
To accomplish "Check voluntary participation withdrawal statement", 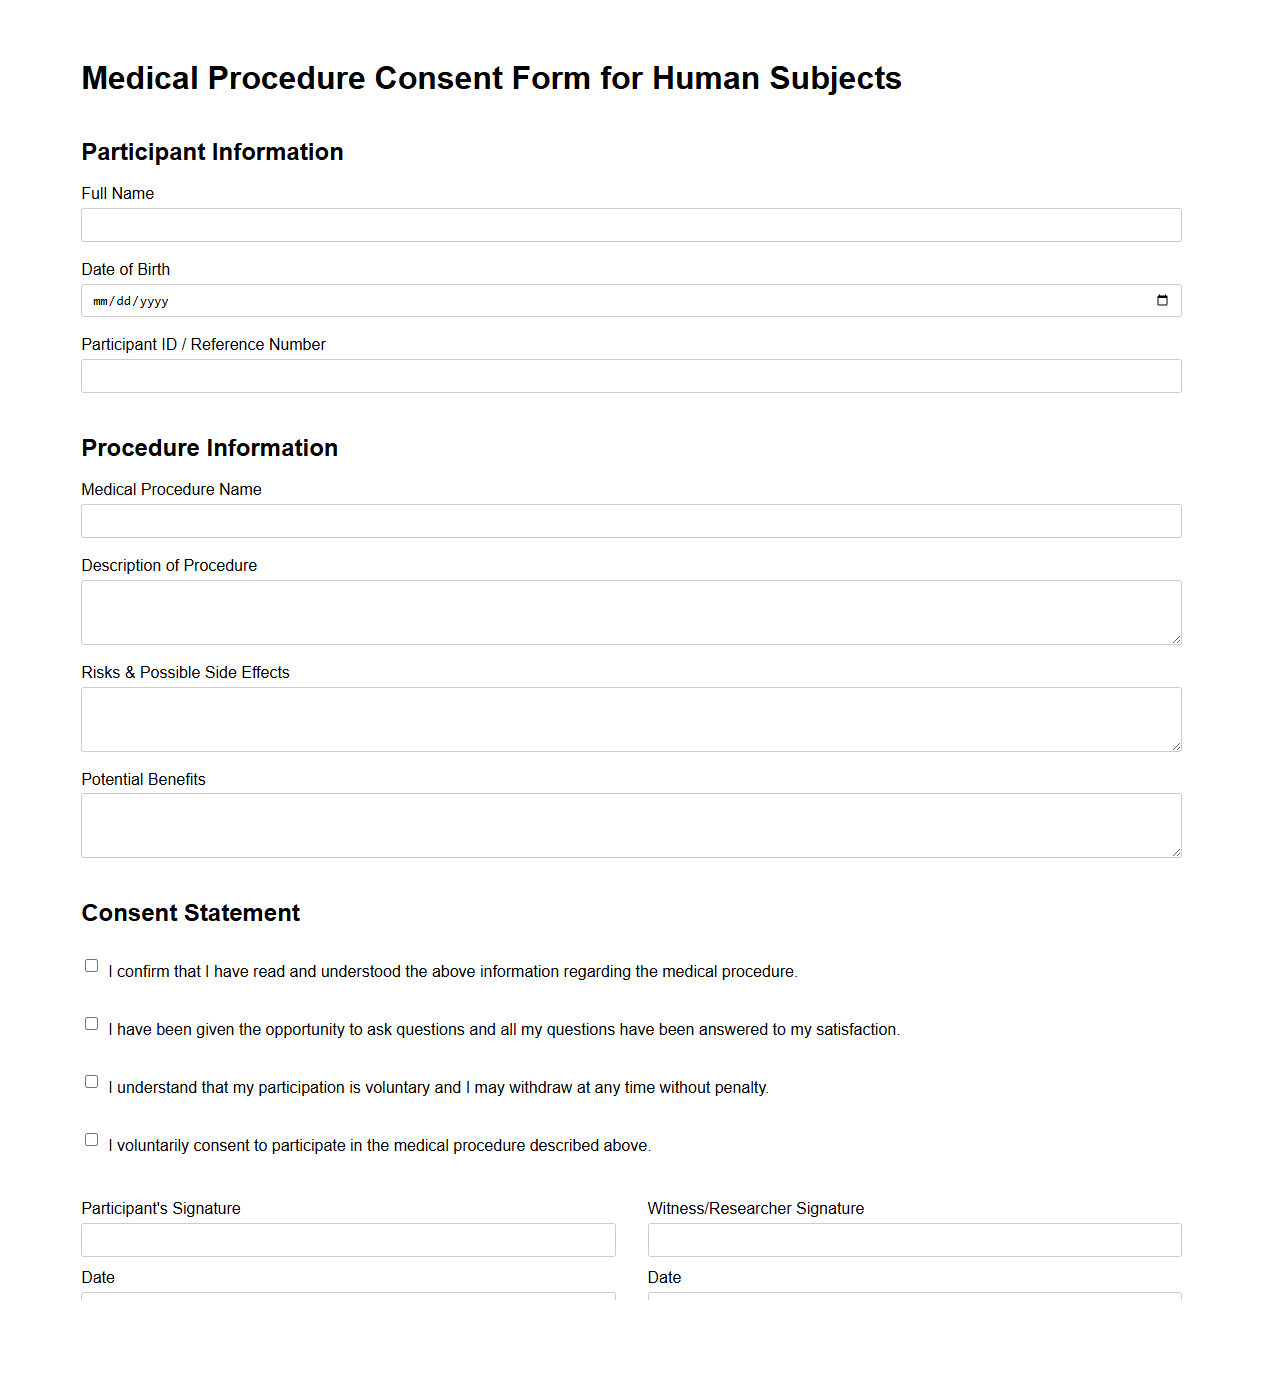I will coord(91,1080).
